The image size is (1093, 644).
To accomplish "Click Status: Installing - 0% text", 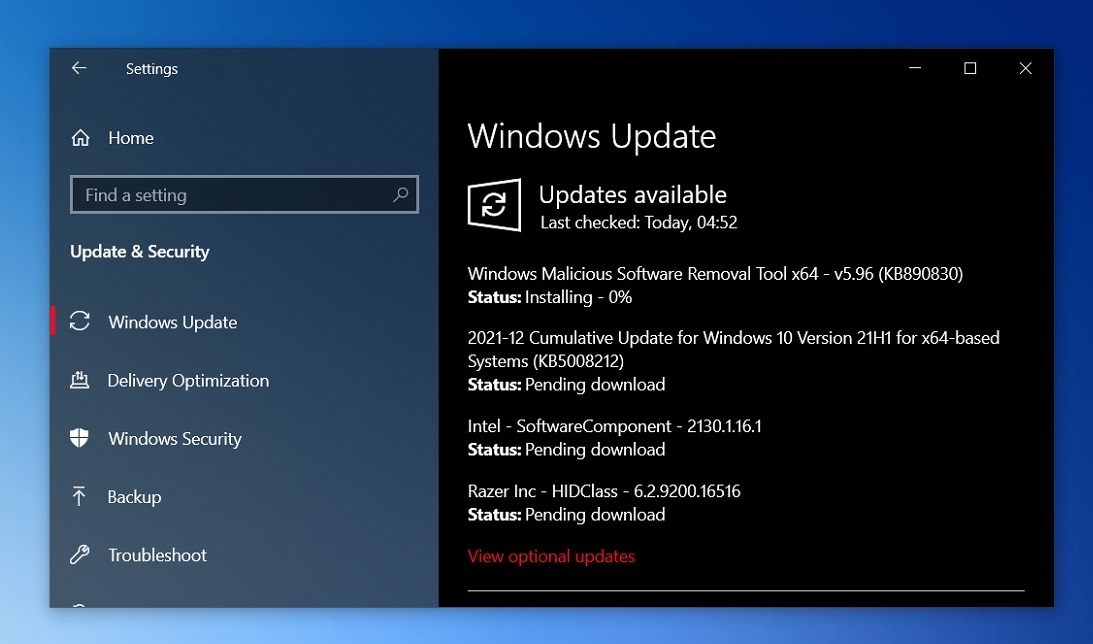I will [x=550, y=298].
